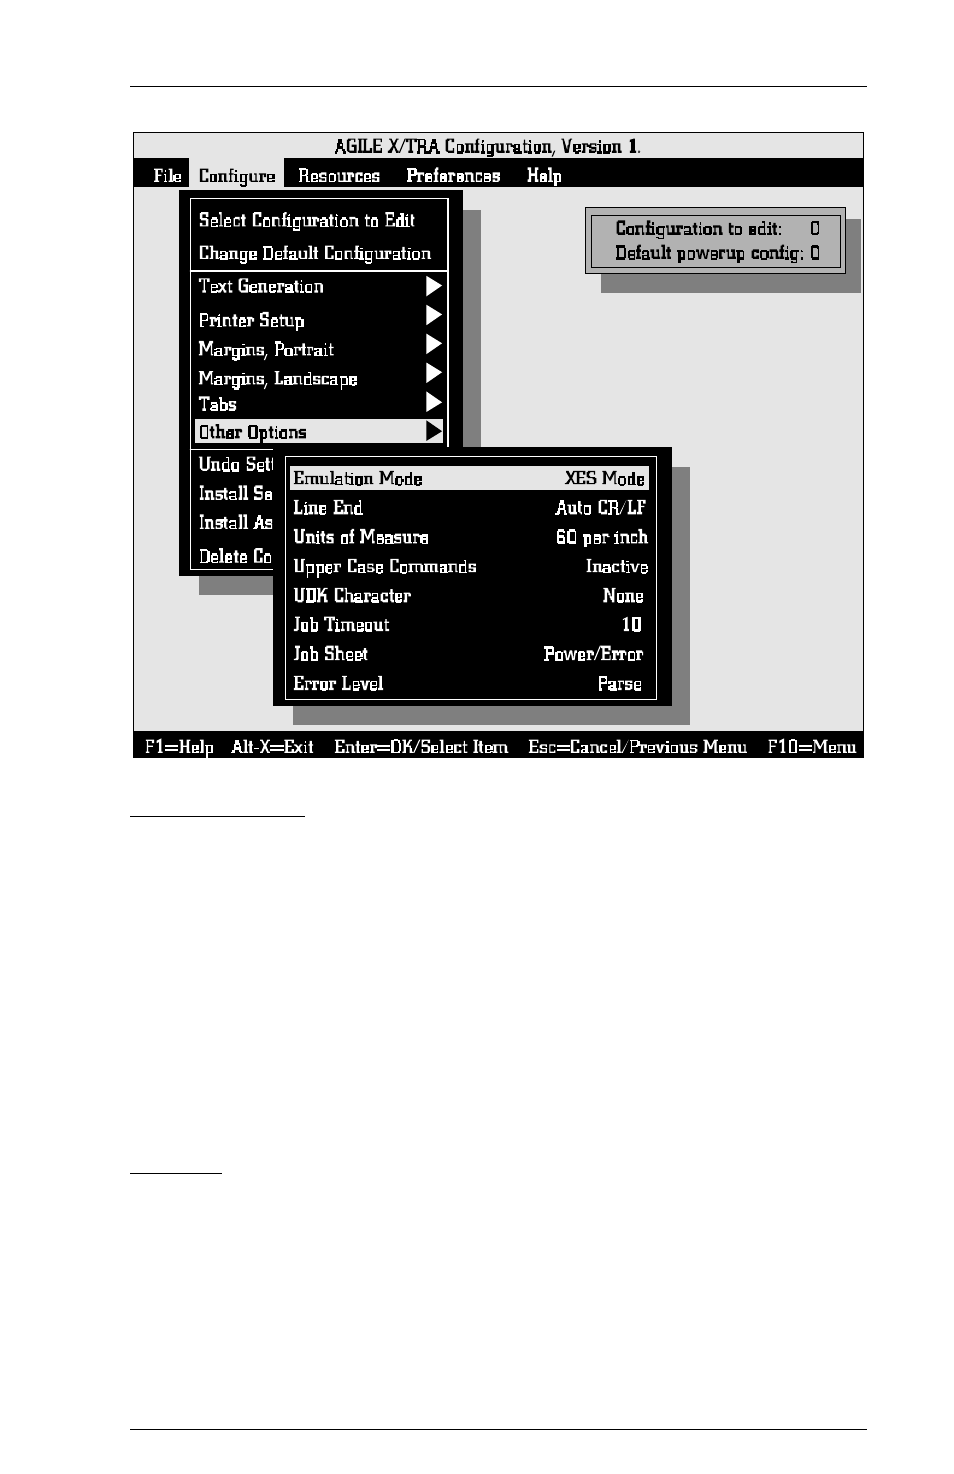The height and width of the screenshot is (1474, 954).
Task: Select the Install As... menu entry
Action: click(x=235, y=523)
